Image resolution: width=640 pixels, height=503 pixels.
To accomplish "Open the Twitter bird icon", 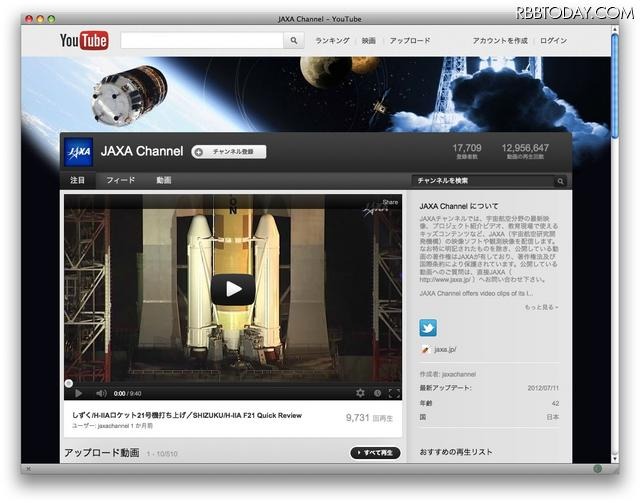I will point(428,327).
